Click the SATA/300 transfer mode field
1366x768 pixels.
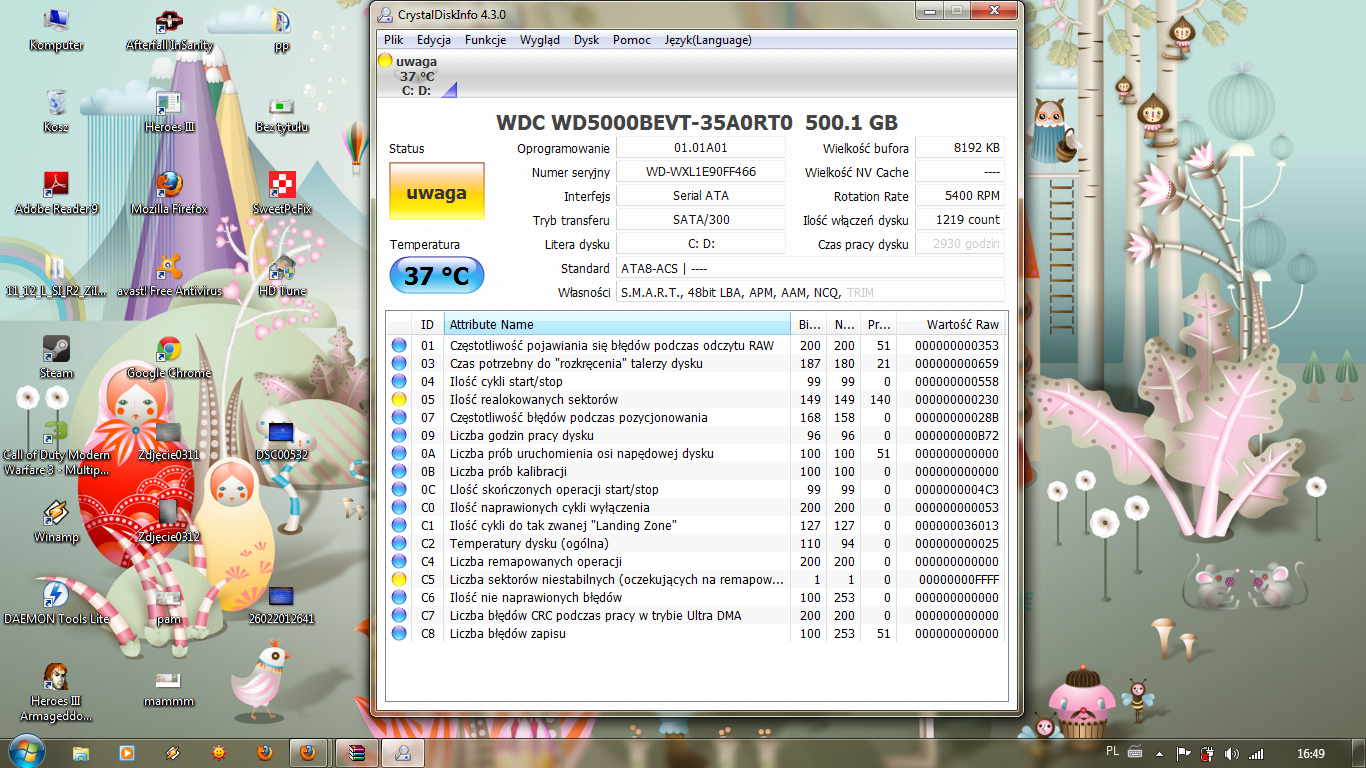701,220
